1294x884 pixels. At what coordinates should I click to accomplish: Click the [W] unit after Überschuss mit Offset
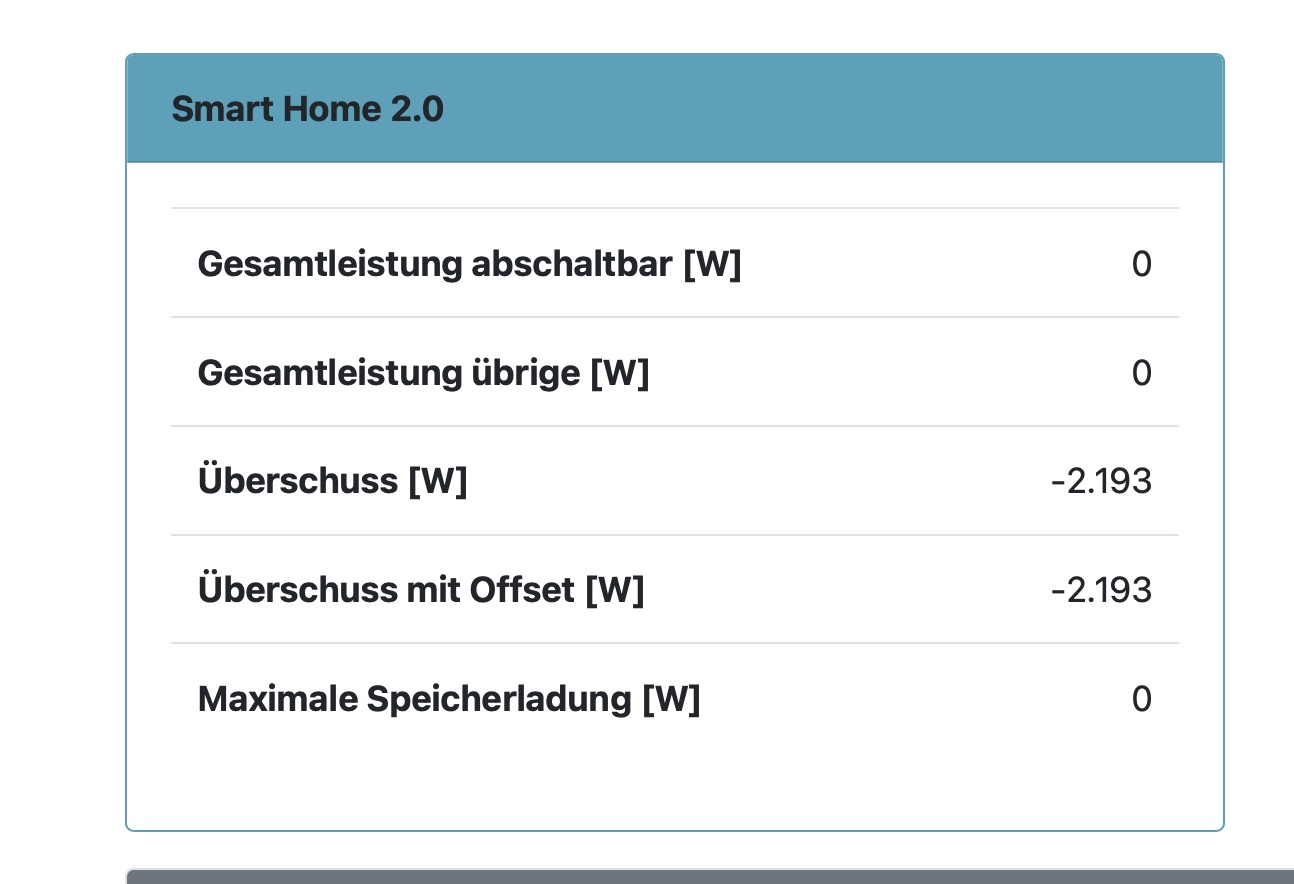click(x=615, y=591)
